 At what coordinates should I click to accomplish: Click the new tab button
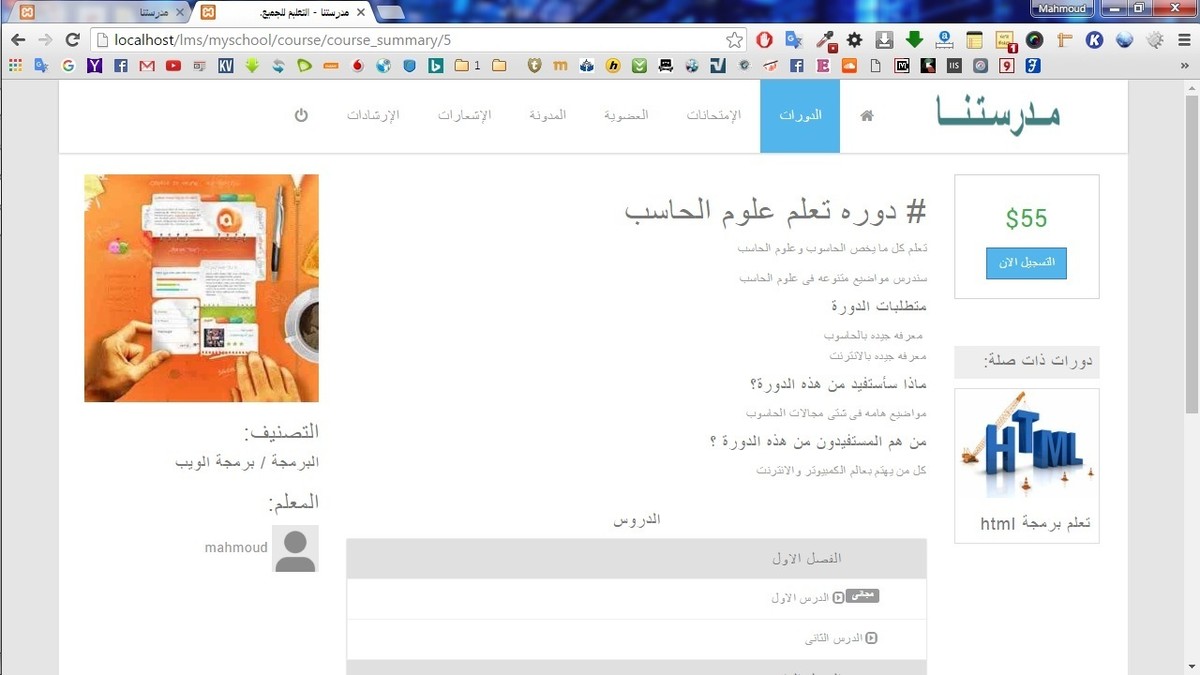point(391,13)
